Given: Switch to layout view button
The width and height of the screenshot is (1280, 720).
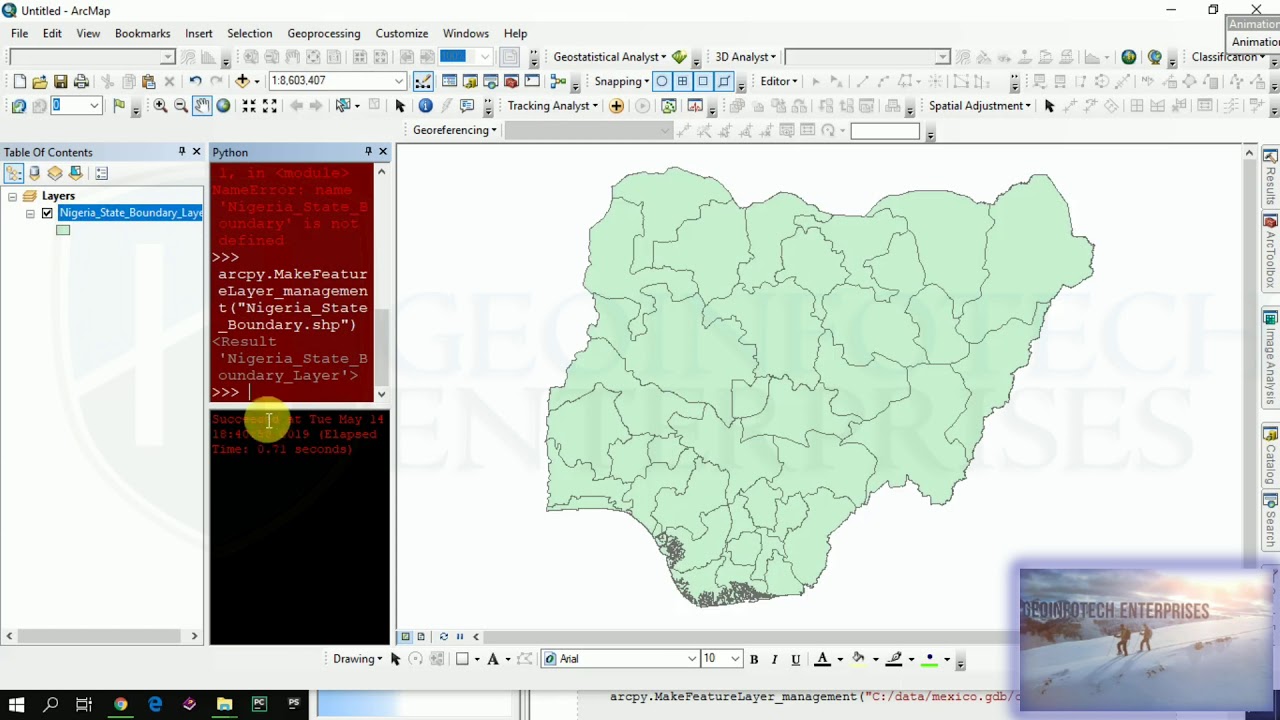Looking at the screenshot, I should pos(421,636).
